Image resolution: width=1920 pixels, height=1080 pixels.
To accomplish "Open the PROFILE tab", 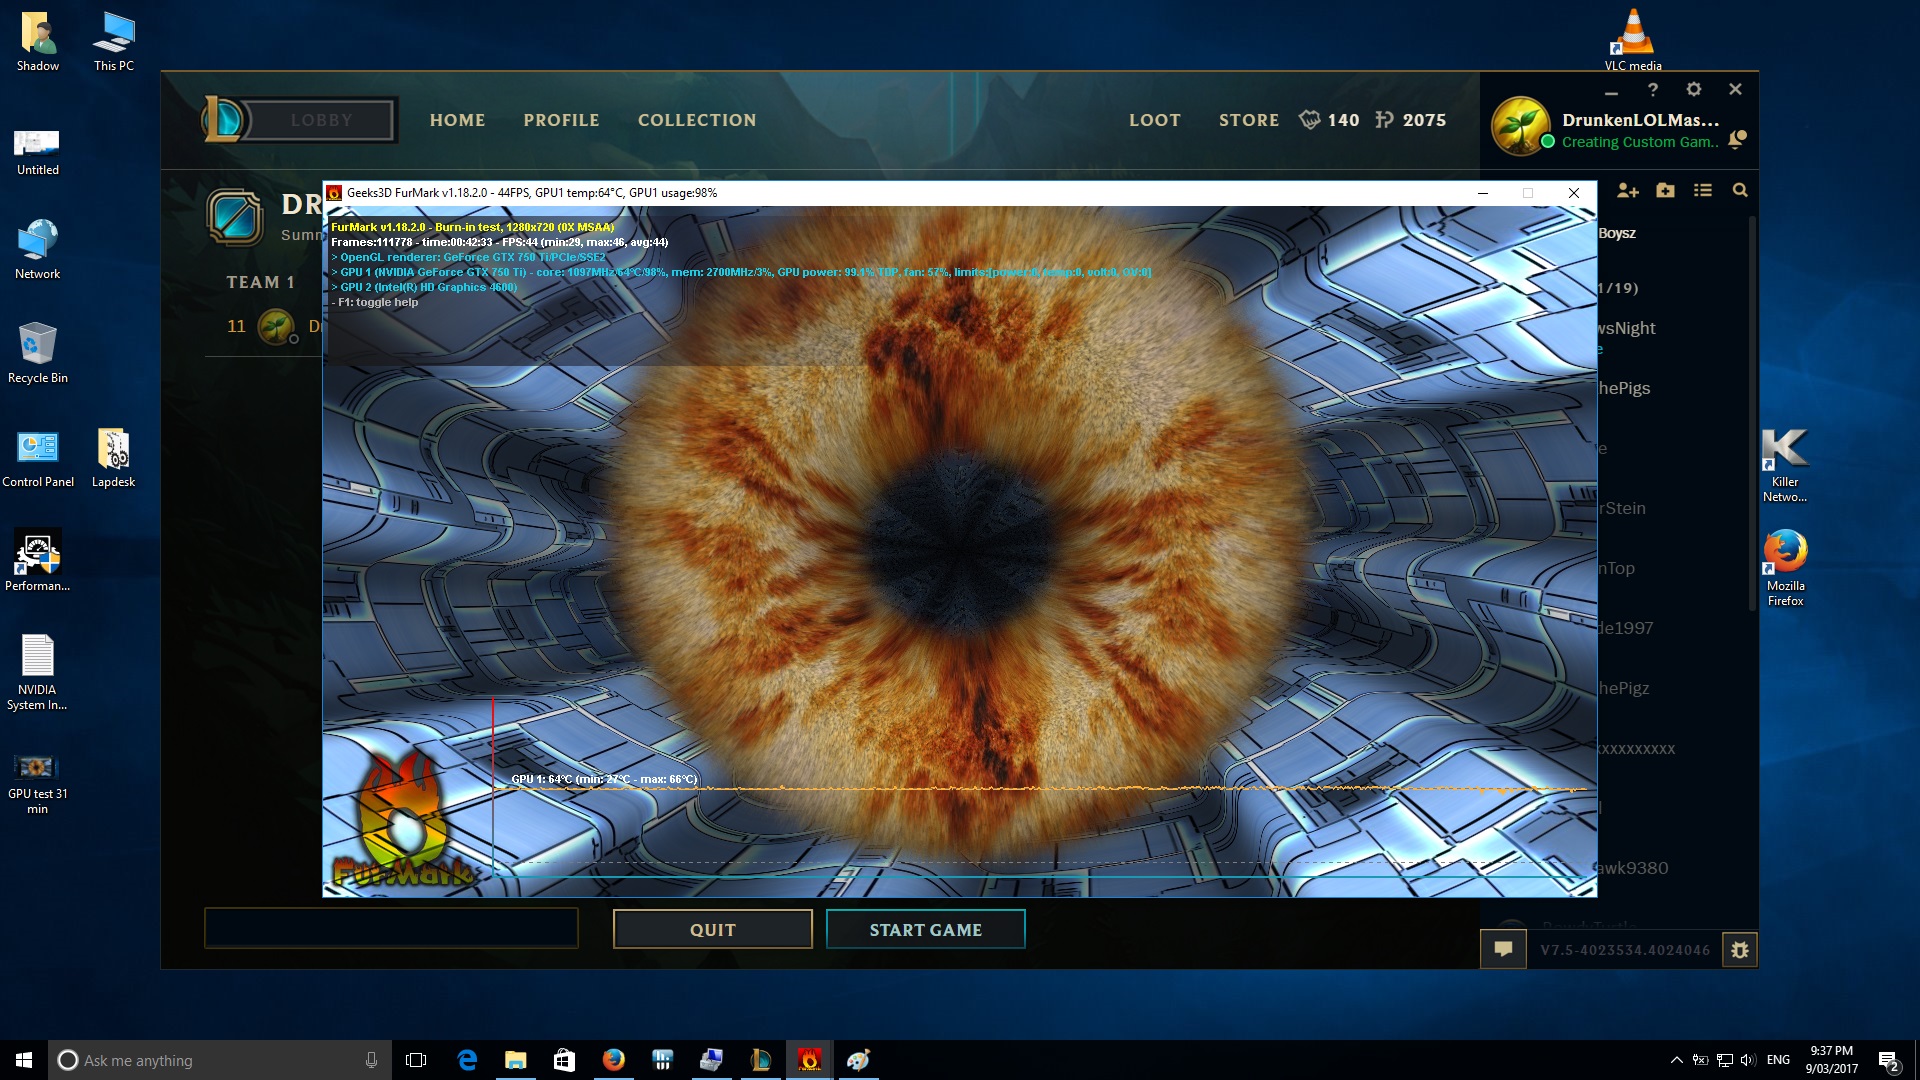I will click(x=561, y=120).
